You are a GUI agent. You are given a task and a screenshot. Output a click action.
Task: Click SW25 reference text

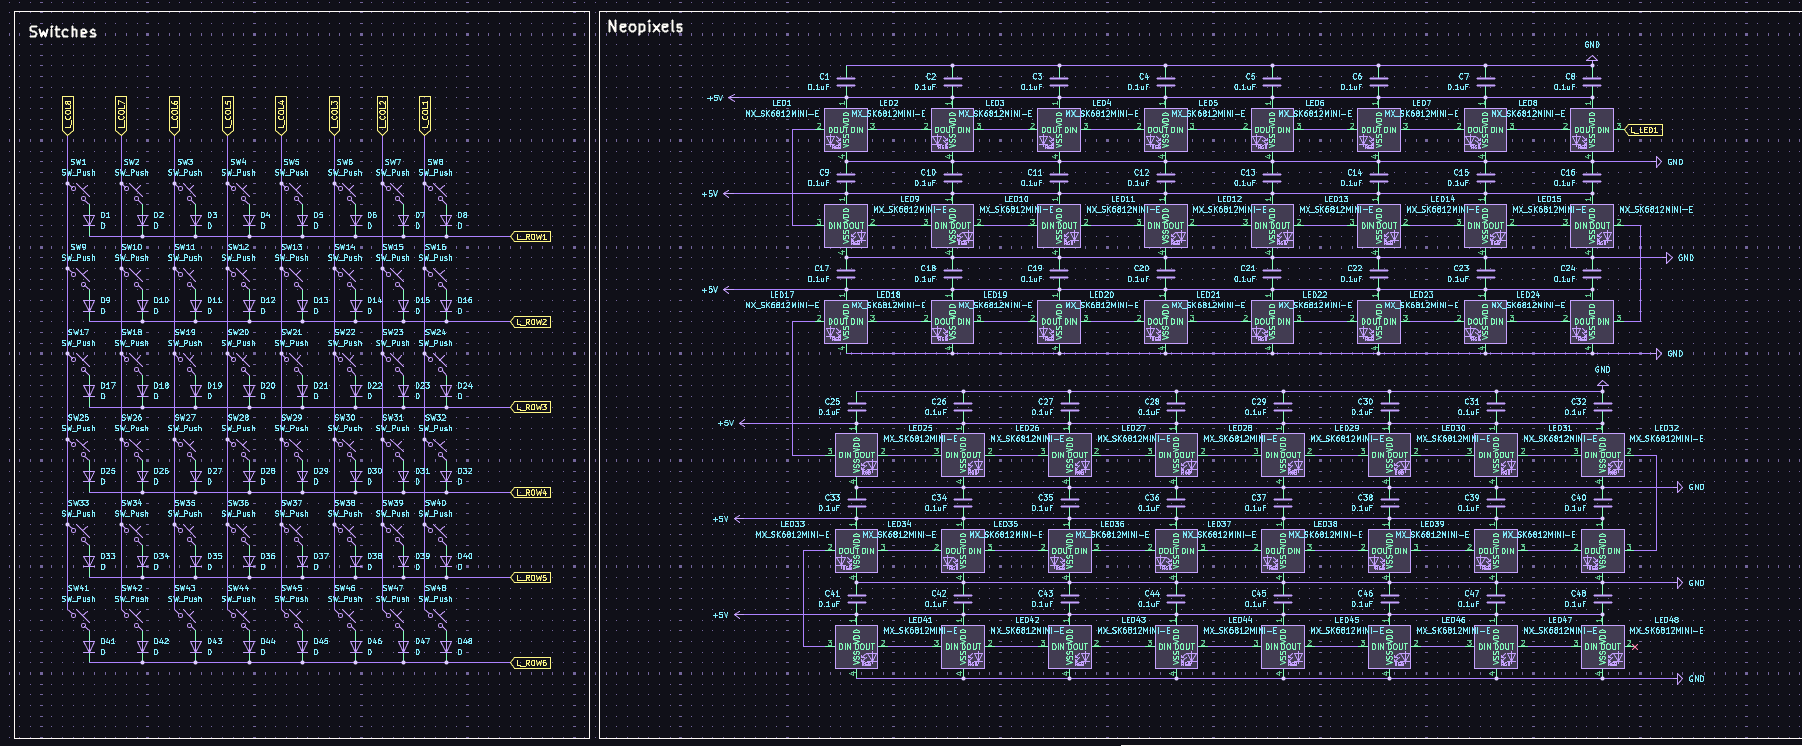pyautogui.click(x=79, y=418)
